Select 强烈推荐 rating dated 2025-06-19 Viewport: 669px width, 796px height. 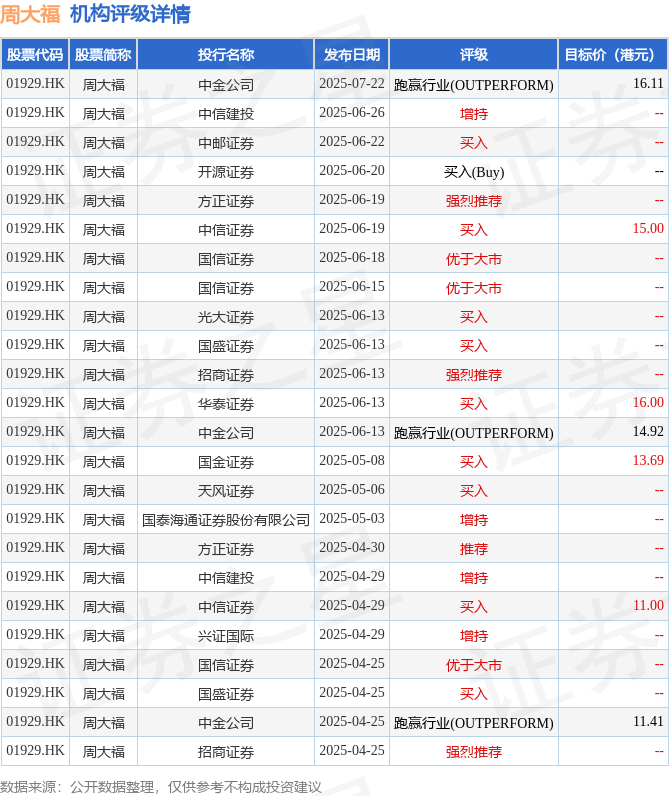click(474, 201)
